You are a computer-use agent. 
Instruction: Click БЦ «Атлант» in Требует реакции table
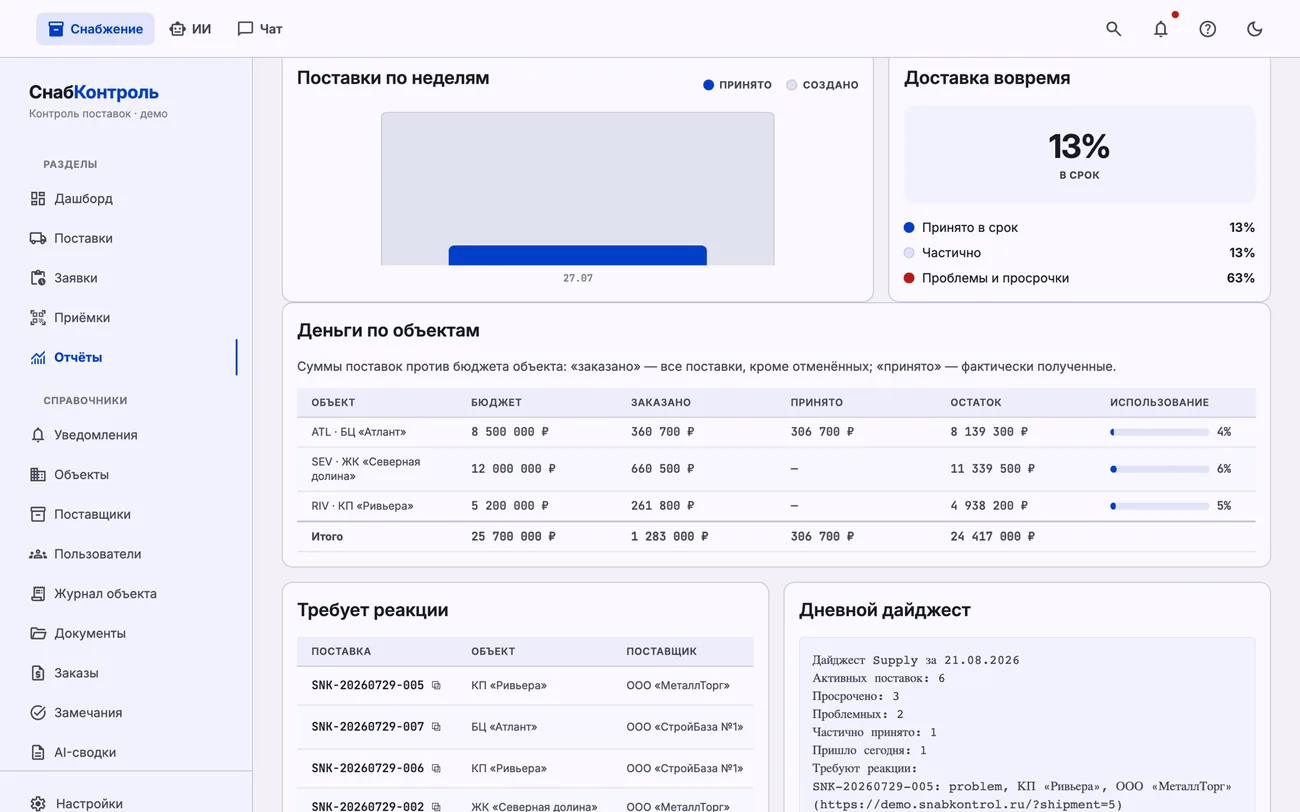[504, 727]
